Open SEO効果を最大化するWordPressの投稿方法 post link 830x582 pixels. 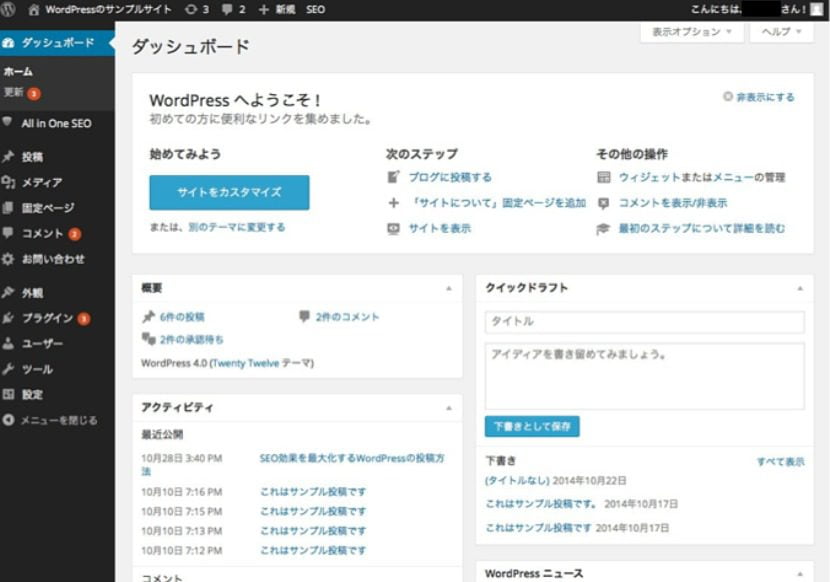click(351, 459)
